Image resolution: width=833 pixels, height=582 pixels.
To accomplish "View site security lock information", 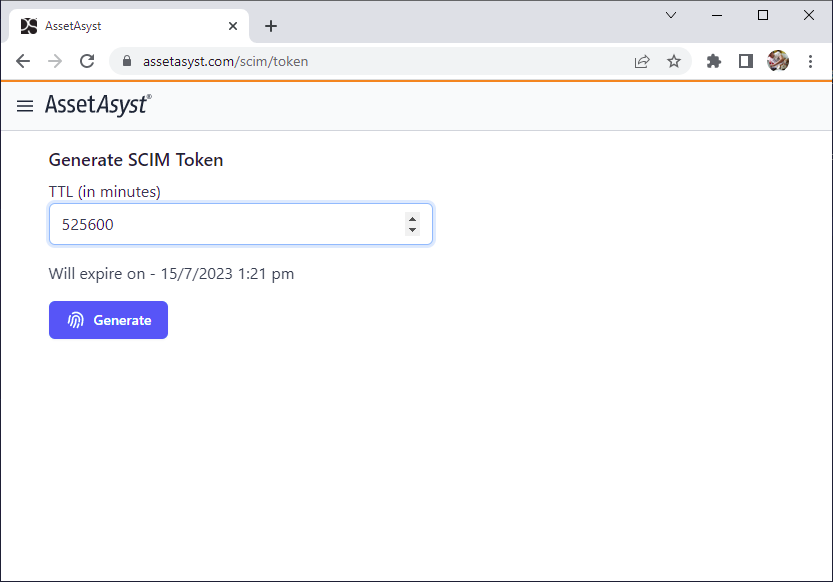I will [126, 61].
